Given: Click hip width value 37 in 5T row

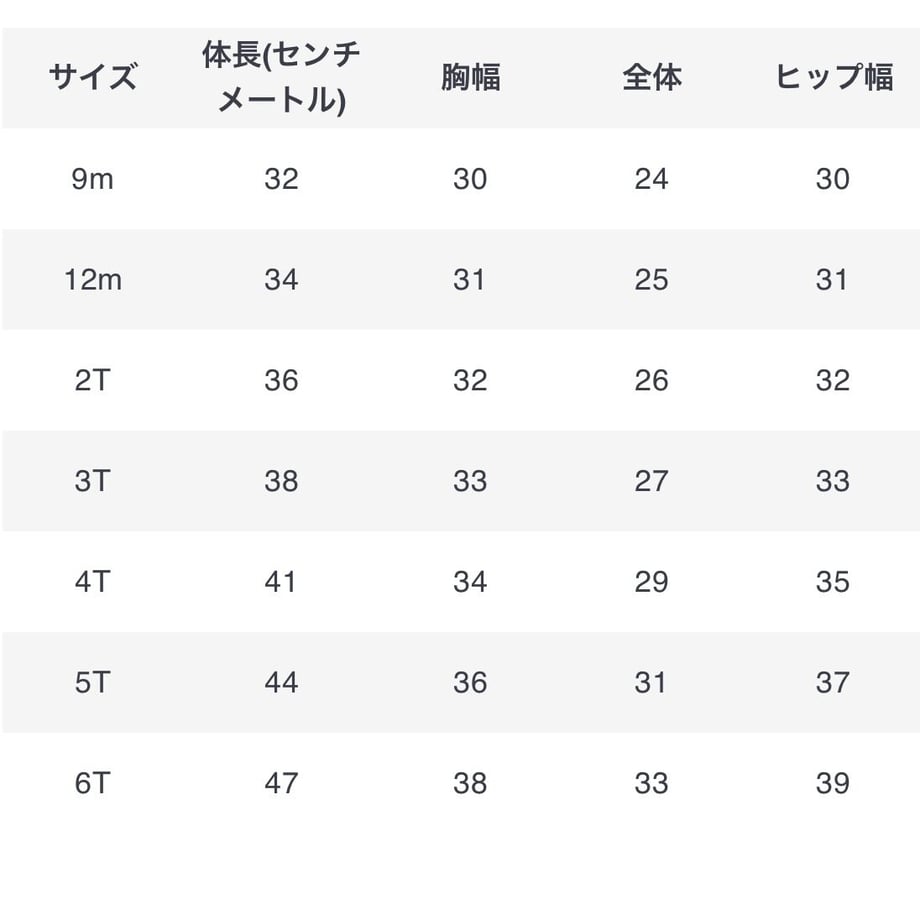Looking at the screenshot, I should tap(833, 683).
